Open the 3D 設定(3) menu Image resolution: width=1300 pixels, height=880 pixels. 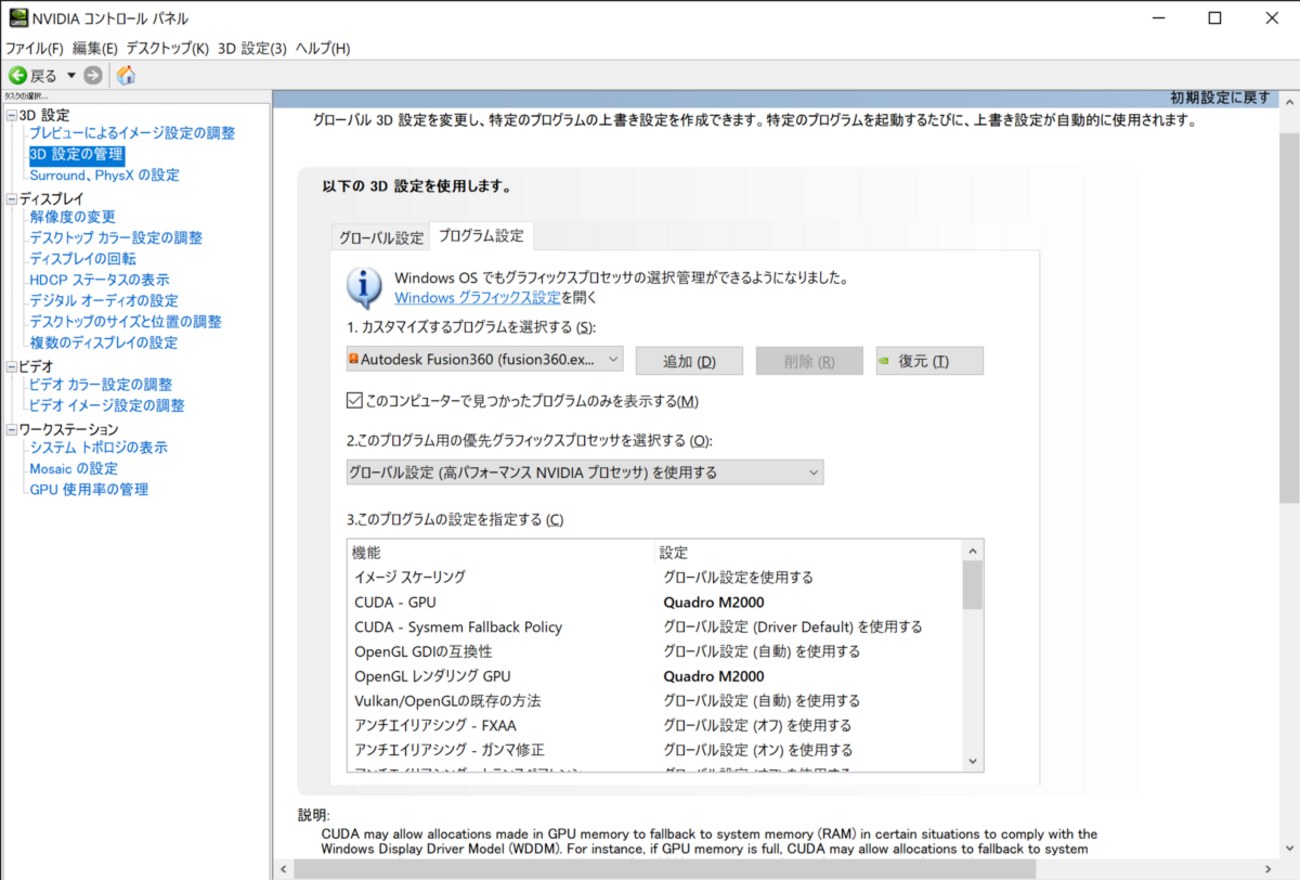[x=252, y=48]
